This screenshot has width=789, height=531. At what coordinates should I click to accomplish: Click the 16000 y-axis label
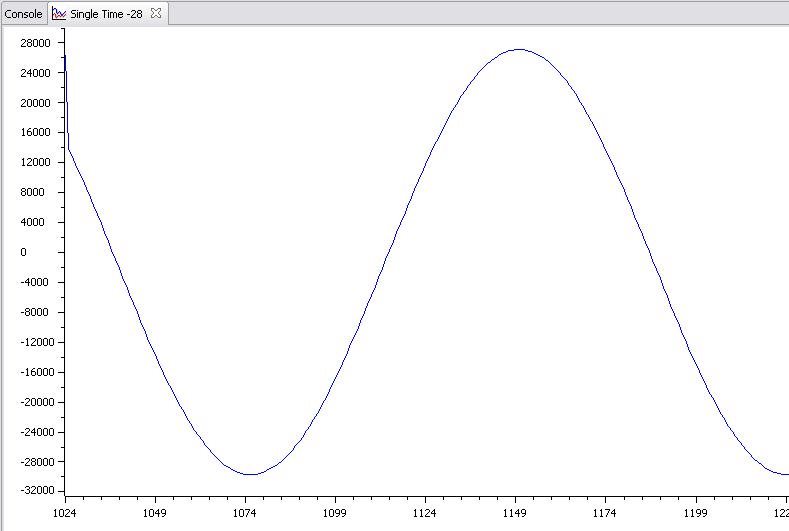click(x=35, y=132)
